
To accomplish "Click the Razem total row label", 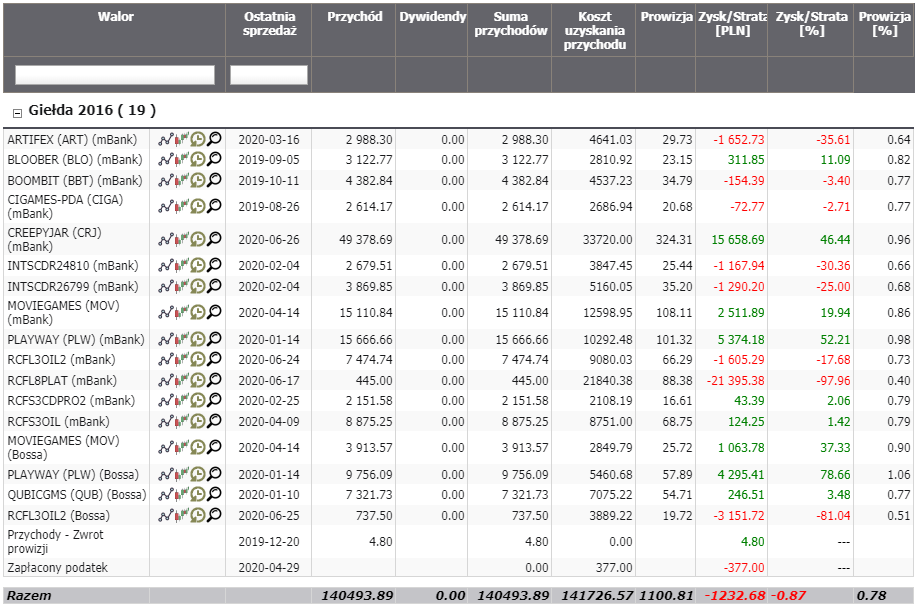I will click(x=29, y=595).
